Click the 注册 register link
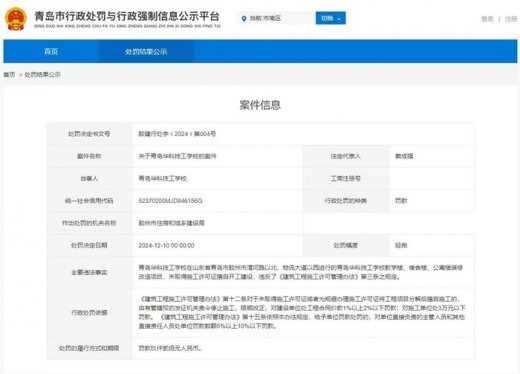This screenshot has width=520, height=374. (x=511, y=19)
